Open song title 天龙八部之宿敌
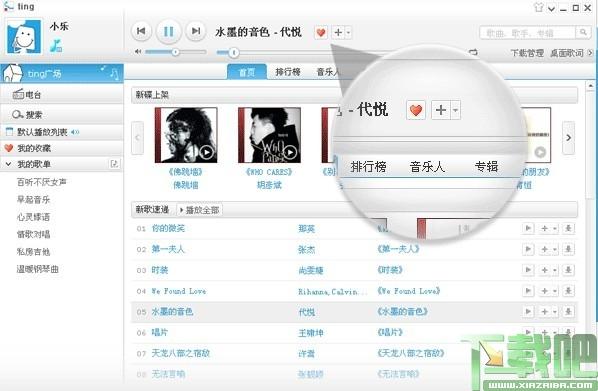Viewport: 598px width, 391px height. pos(181,353)
